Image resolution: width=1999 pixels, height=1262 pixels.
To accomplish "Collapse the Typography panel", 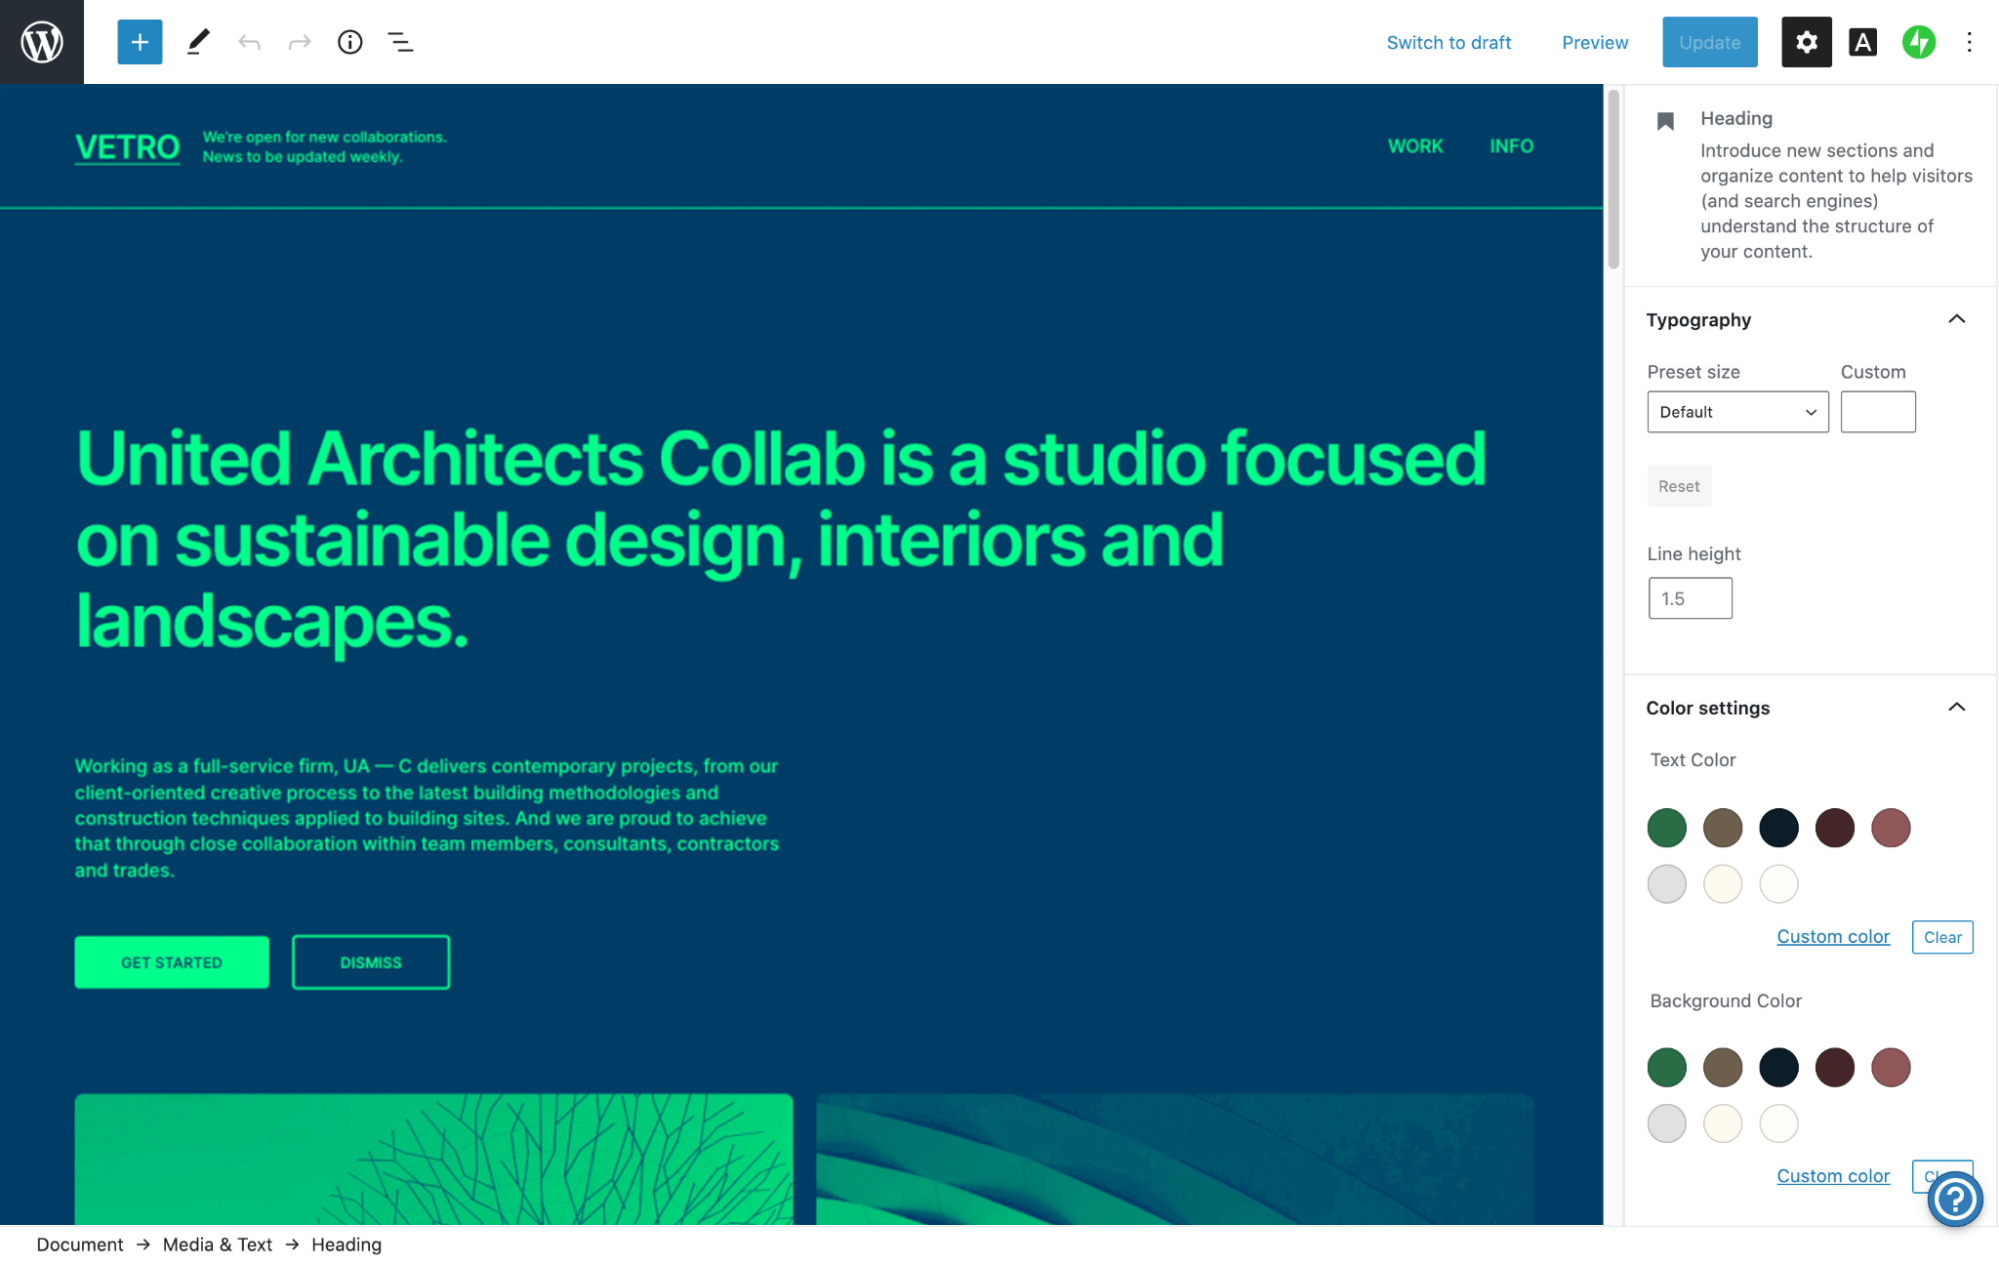I will point(1956,319).
